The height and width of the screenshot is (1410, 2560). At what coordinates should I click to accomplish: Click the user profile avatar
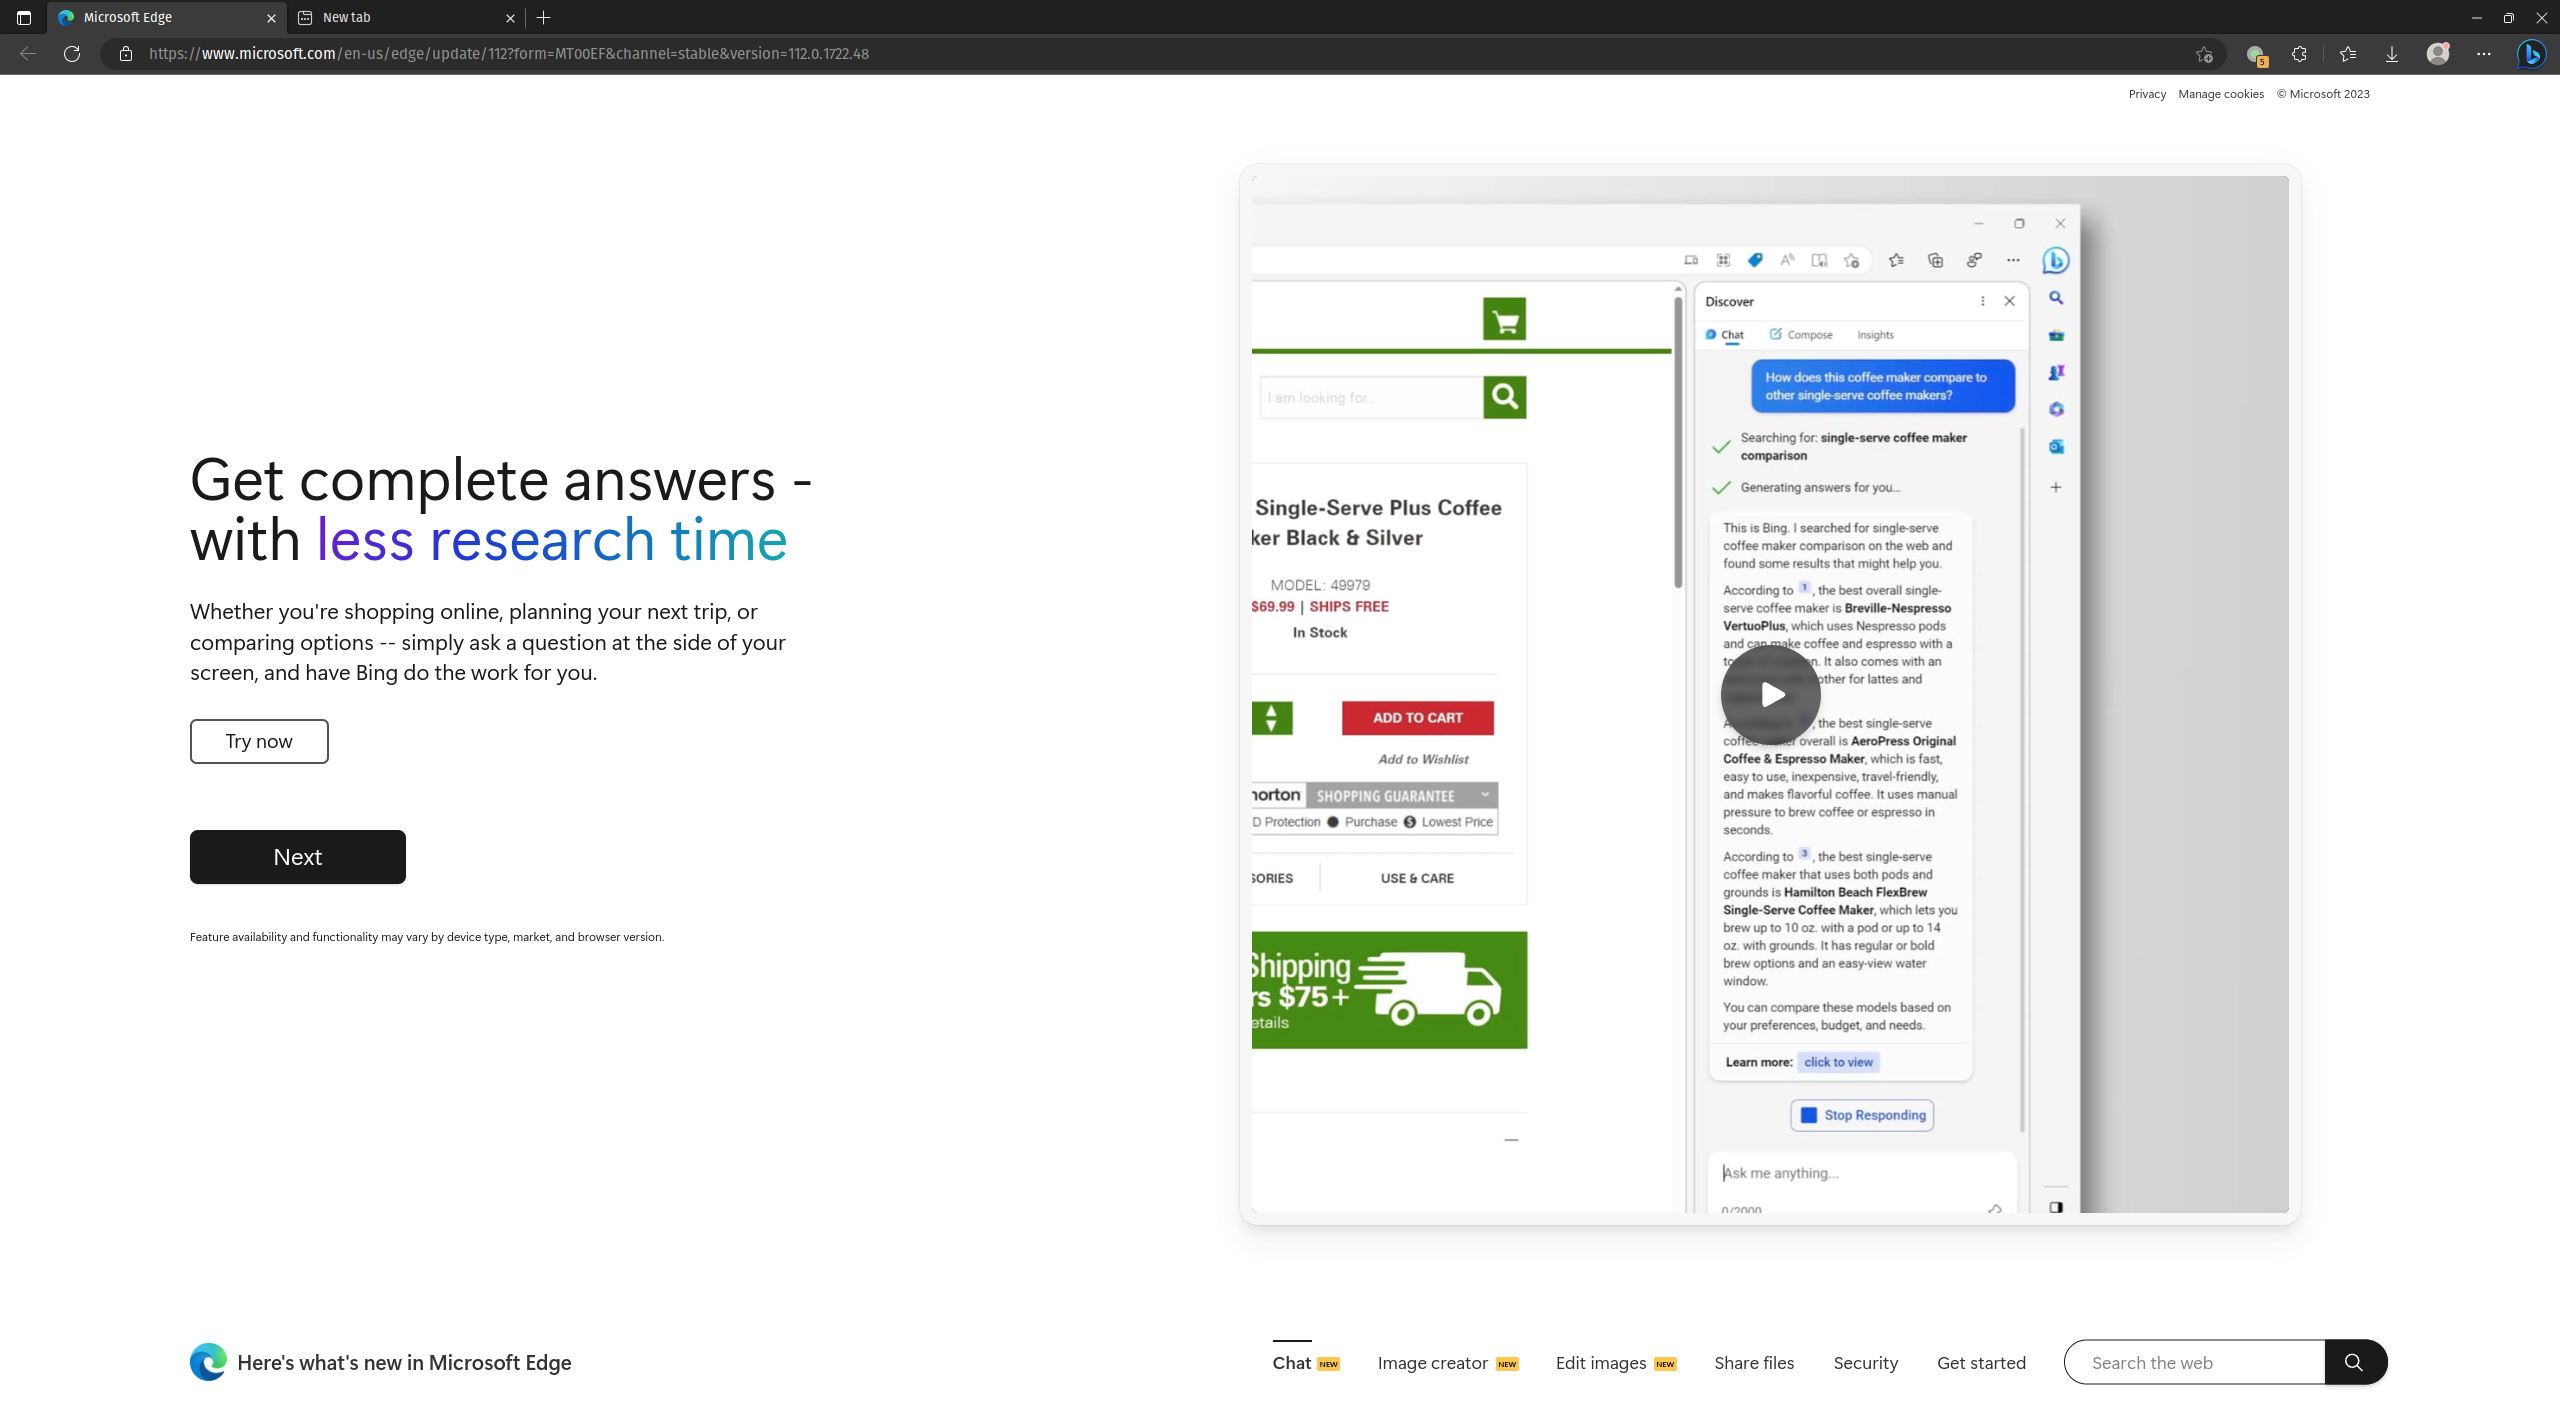tap(2438, 54)
